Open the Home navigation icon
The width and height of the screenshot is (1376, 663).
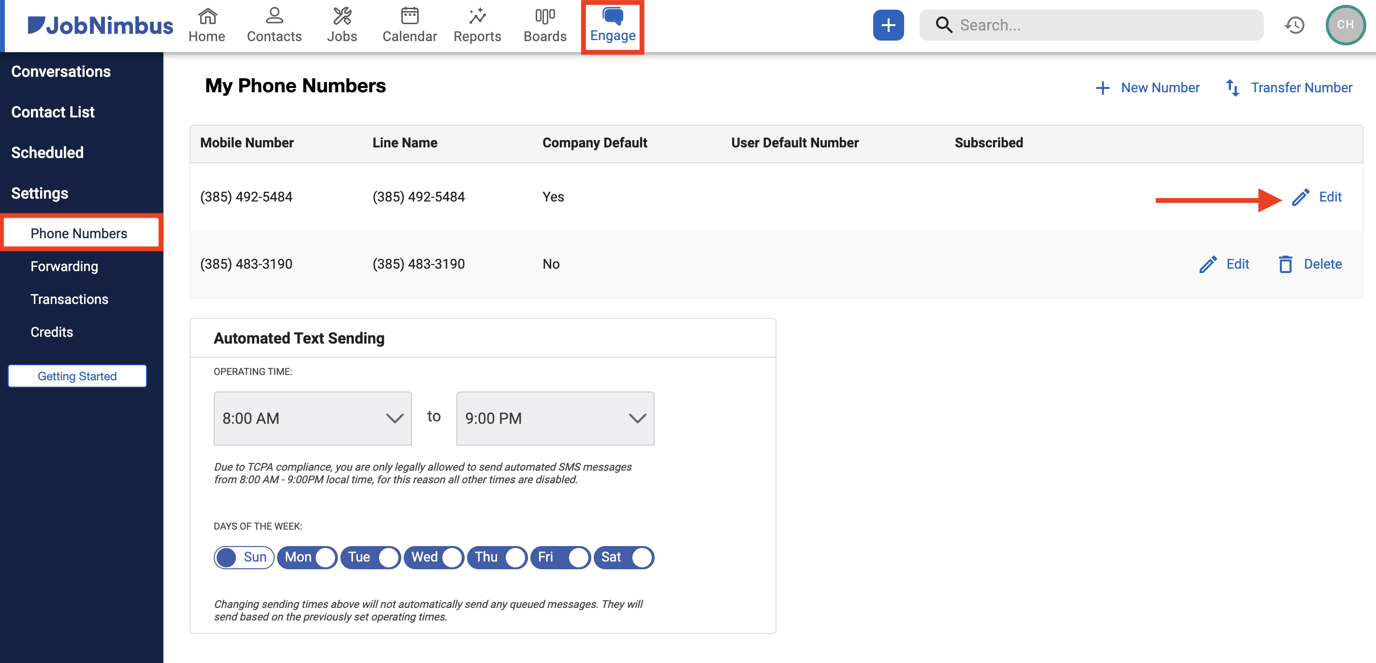tap(206, 24)
